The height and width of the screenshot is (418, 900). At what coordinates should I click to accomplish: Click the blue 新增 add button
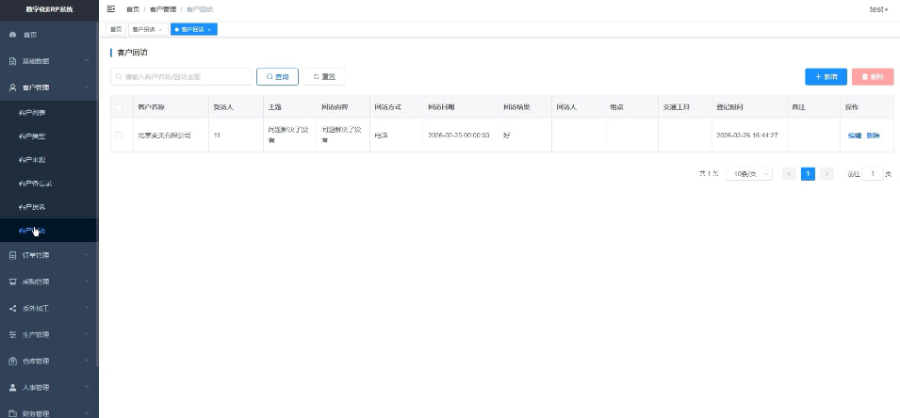826,77
